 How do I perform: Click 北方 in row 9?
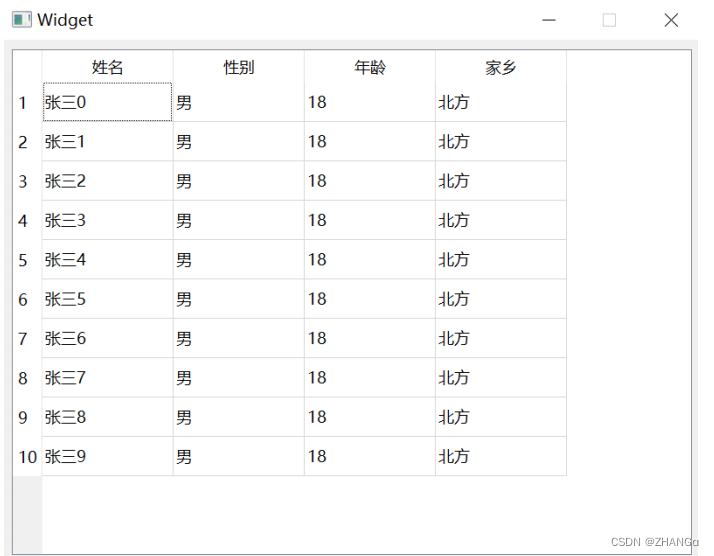click(x=501, y=417)
